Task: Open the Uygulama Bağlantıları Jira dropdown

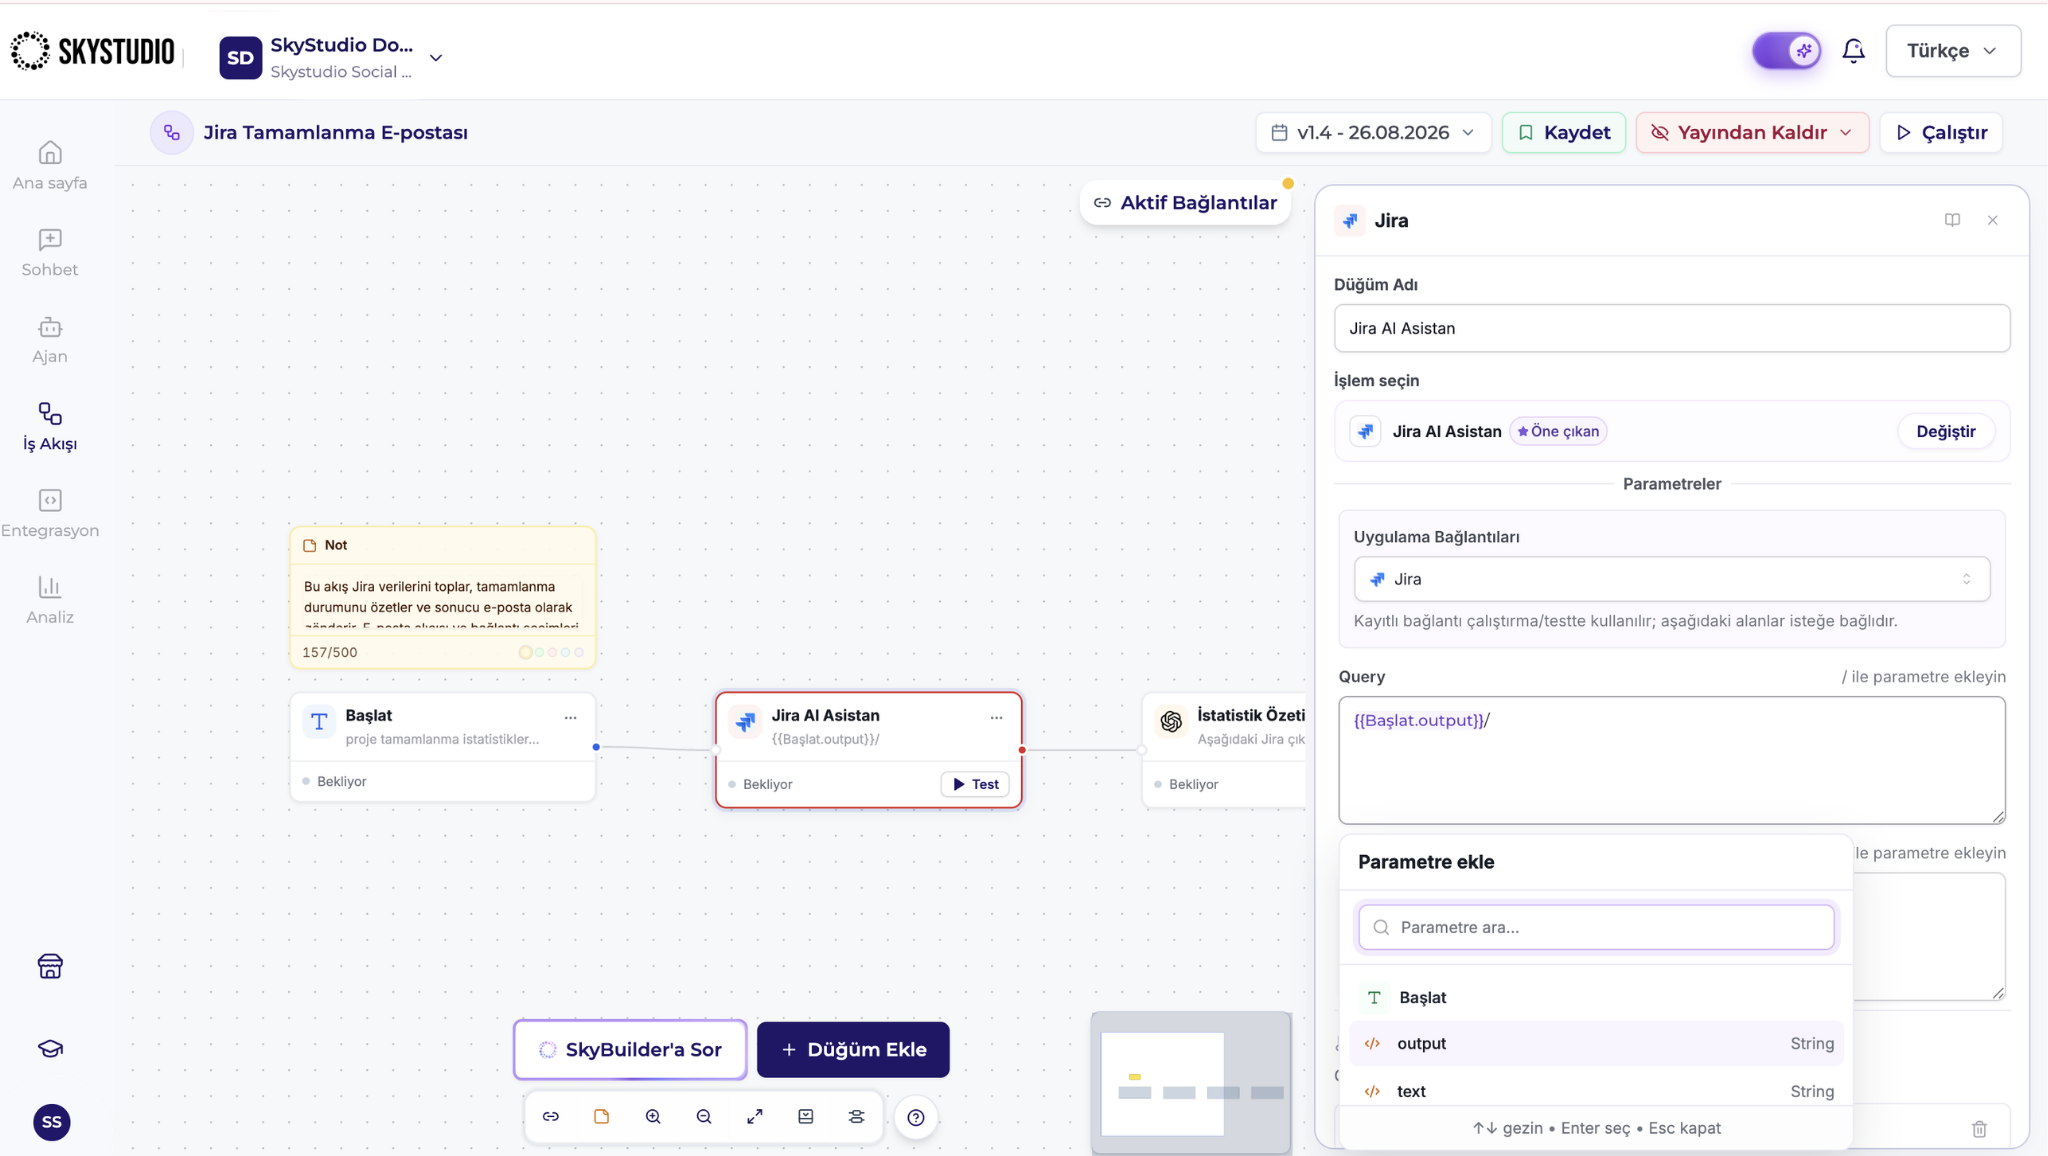Action: coord(1672,579)
